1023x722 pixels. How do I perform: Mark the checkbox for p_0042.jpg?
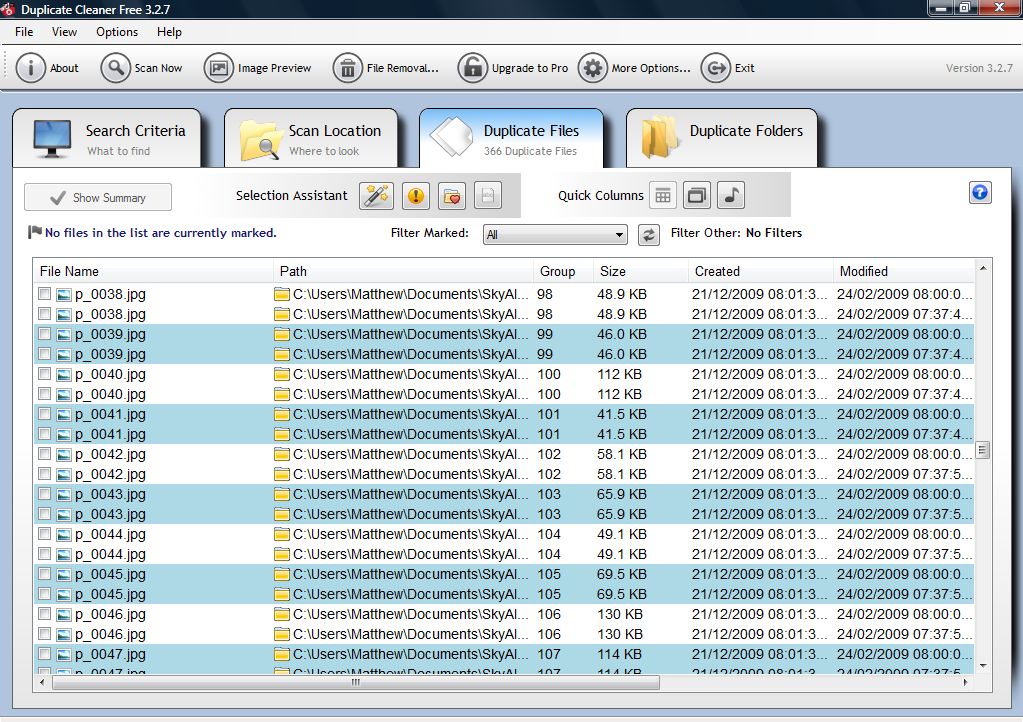tap(44, 453)
